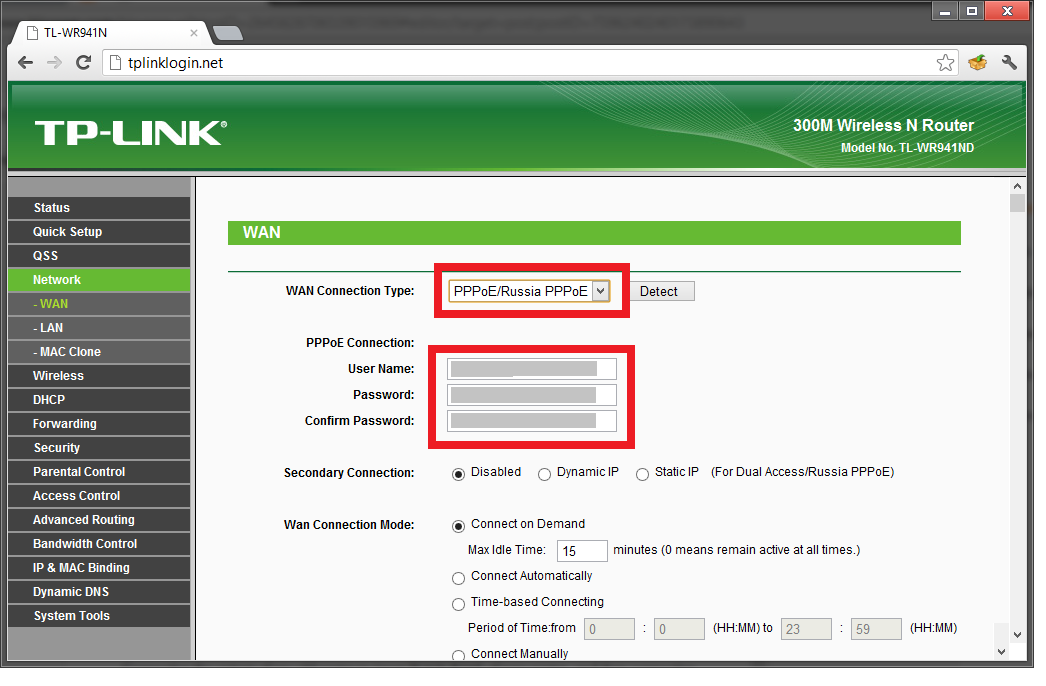Open a new browser tab
Image resolution: width=1046 pixels, height=686 pixels.
(x=228, y=33)
